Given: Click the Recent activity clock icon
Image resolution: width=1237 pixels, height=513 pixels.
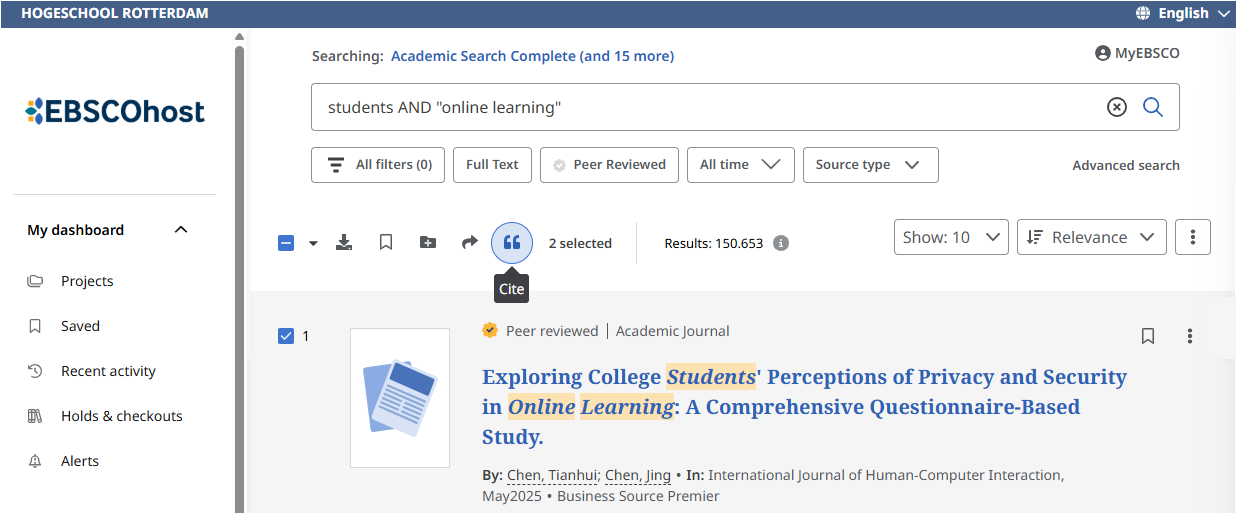Looking at the screenshot, I should [35, 371].
